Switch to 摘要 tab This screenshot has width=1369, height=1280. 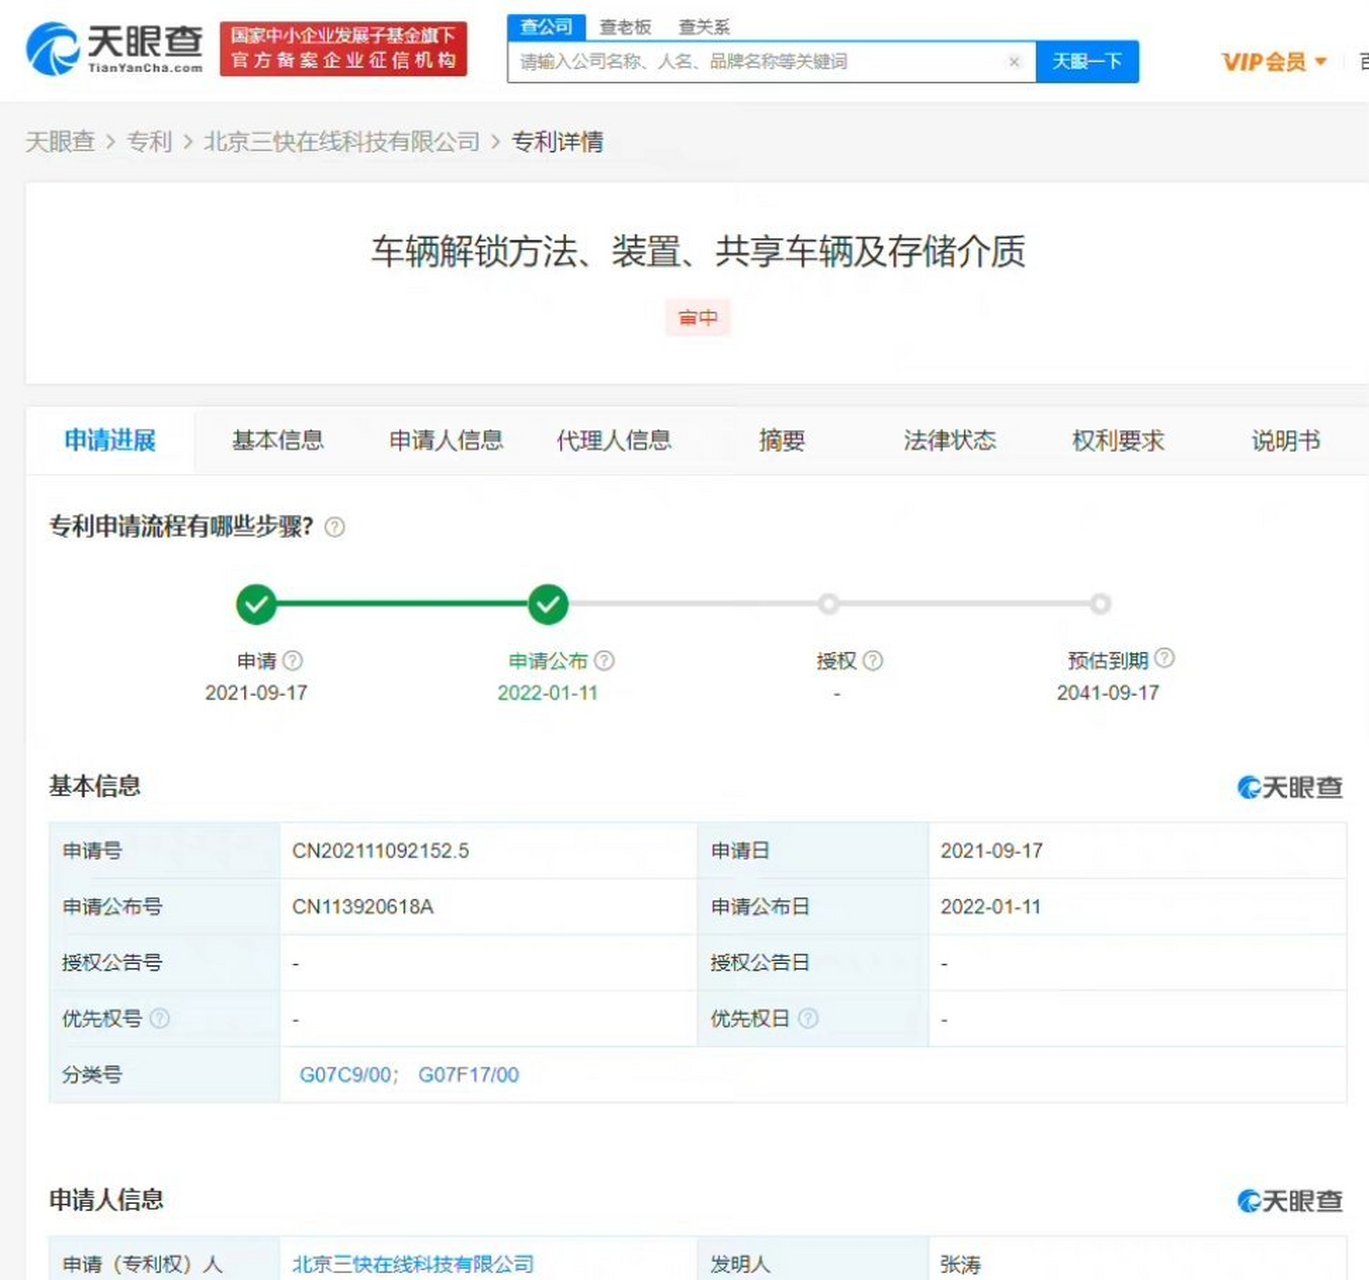[x=782, y=440]
